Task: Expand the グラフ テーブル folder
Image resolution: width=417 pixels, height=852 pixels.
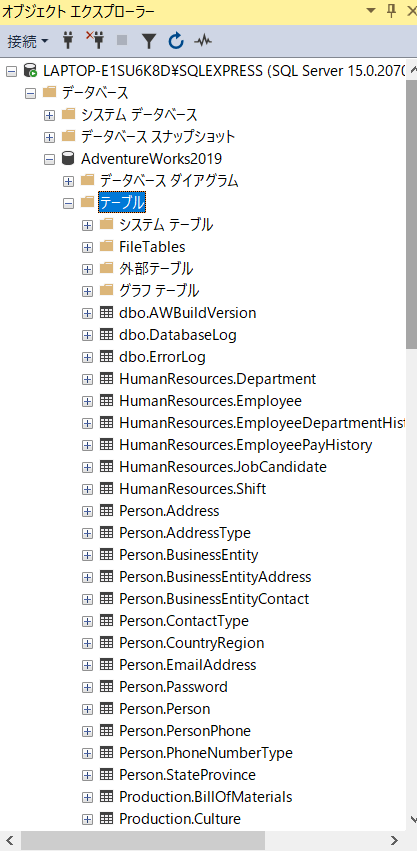Action: tap(87, 291)
